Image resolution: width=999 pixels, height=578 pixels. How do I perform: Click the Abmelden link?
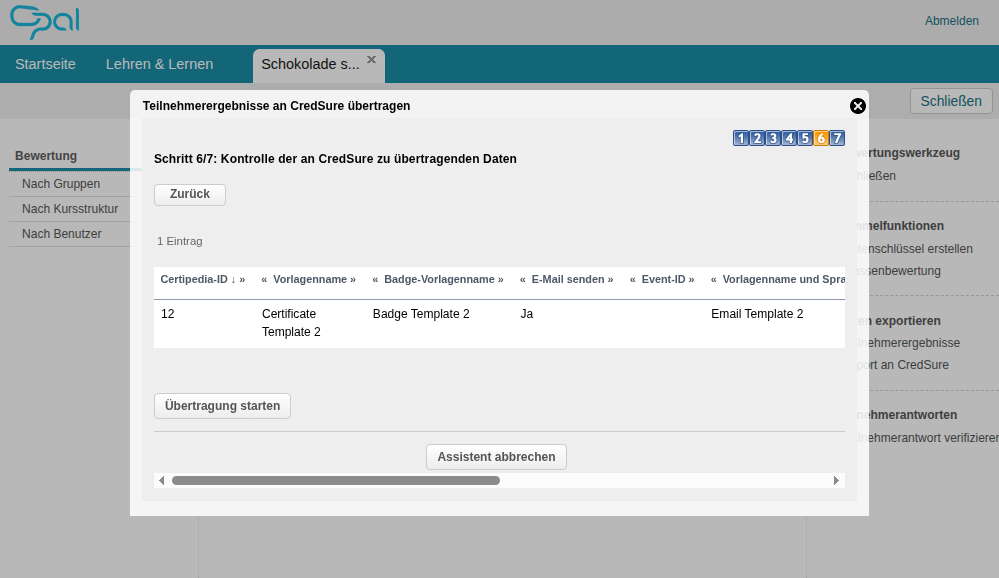pyautogui.click(x=951, y=21)
